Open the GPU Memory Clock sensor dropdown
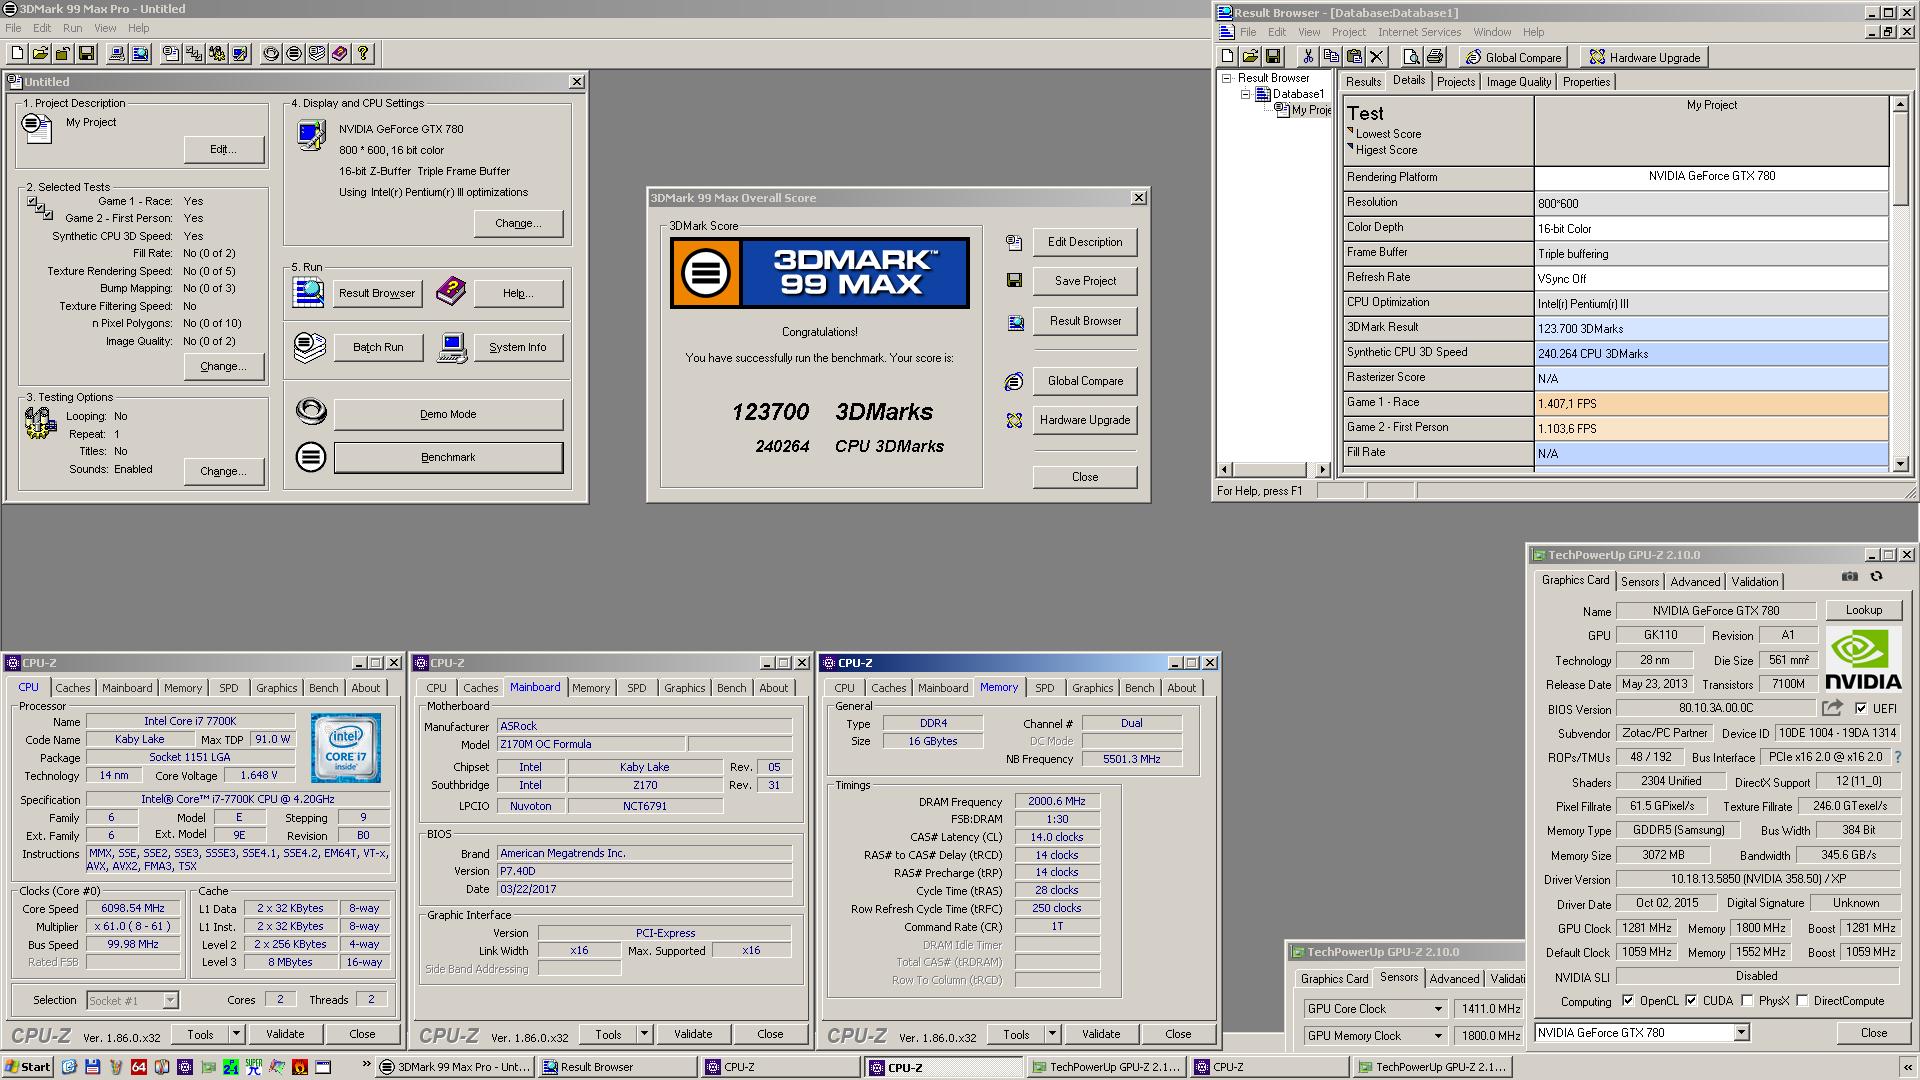 (x=1438, y=1036)
